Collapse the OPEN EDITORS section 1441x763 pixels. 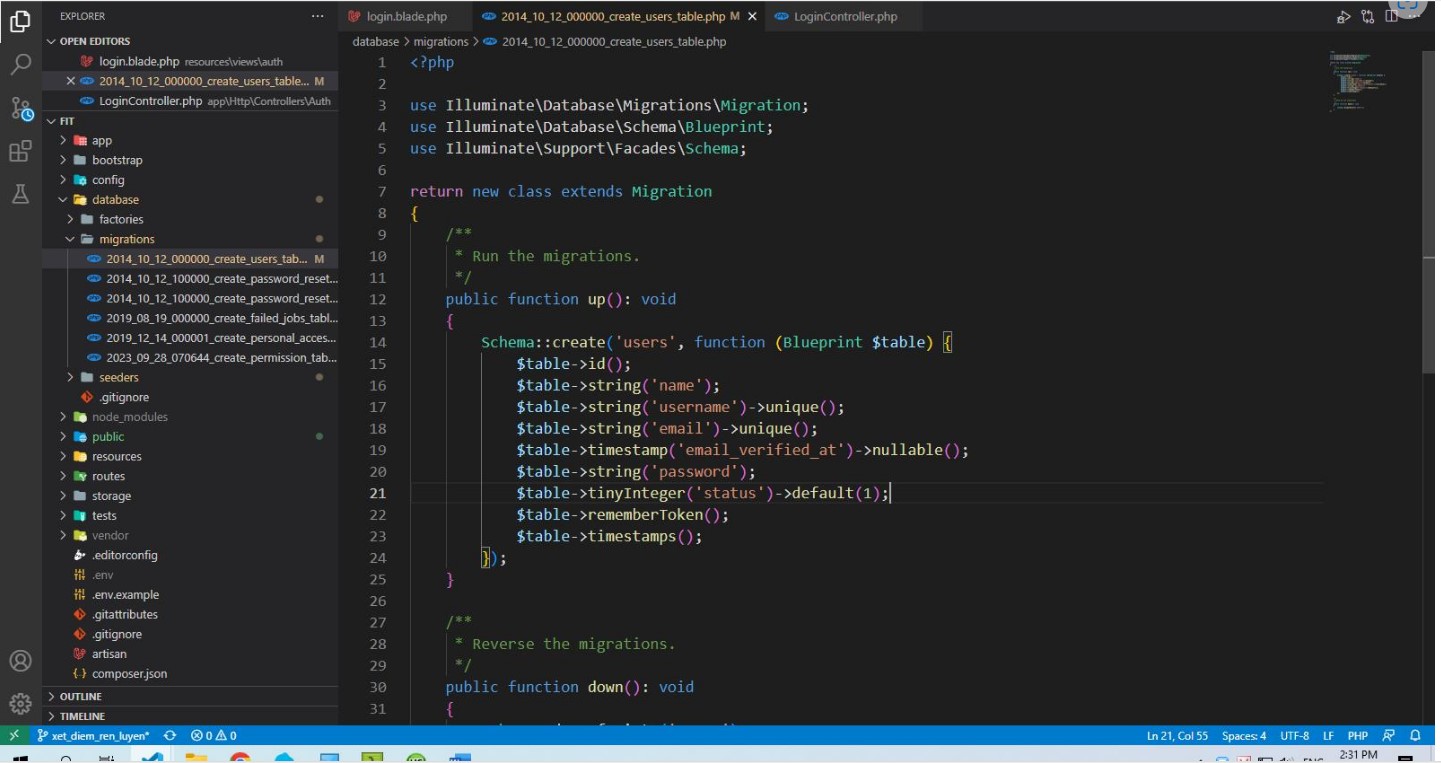tap(94, 42)
